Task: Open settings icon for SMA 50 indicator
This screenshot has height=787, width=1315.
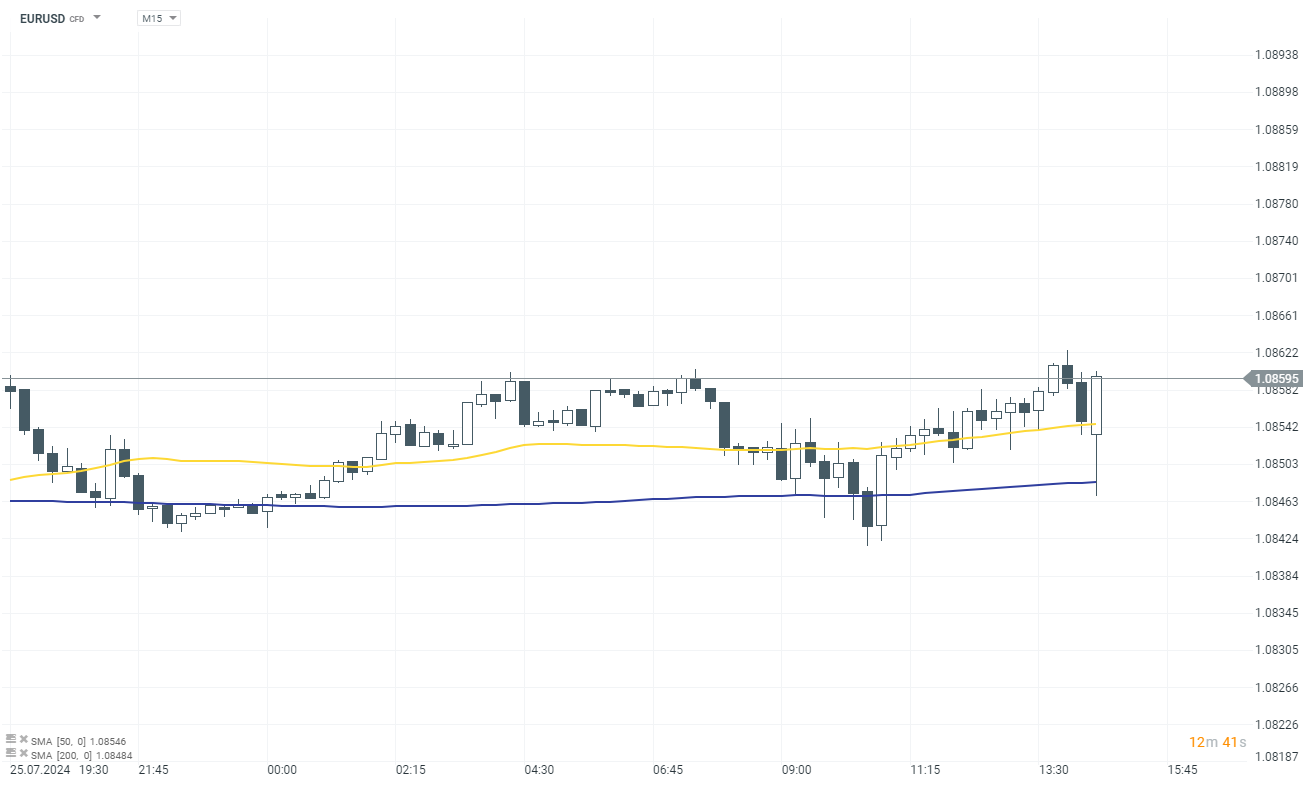Action: coord(11,740)
